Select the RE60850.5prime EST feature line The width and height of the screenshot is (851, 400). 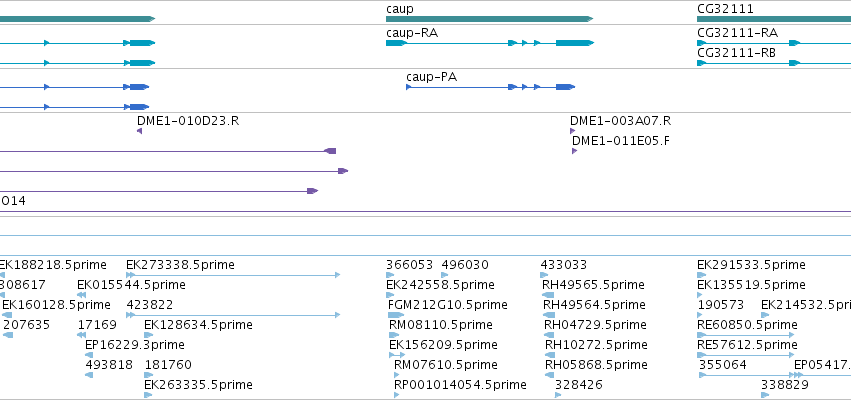(745, 335)
